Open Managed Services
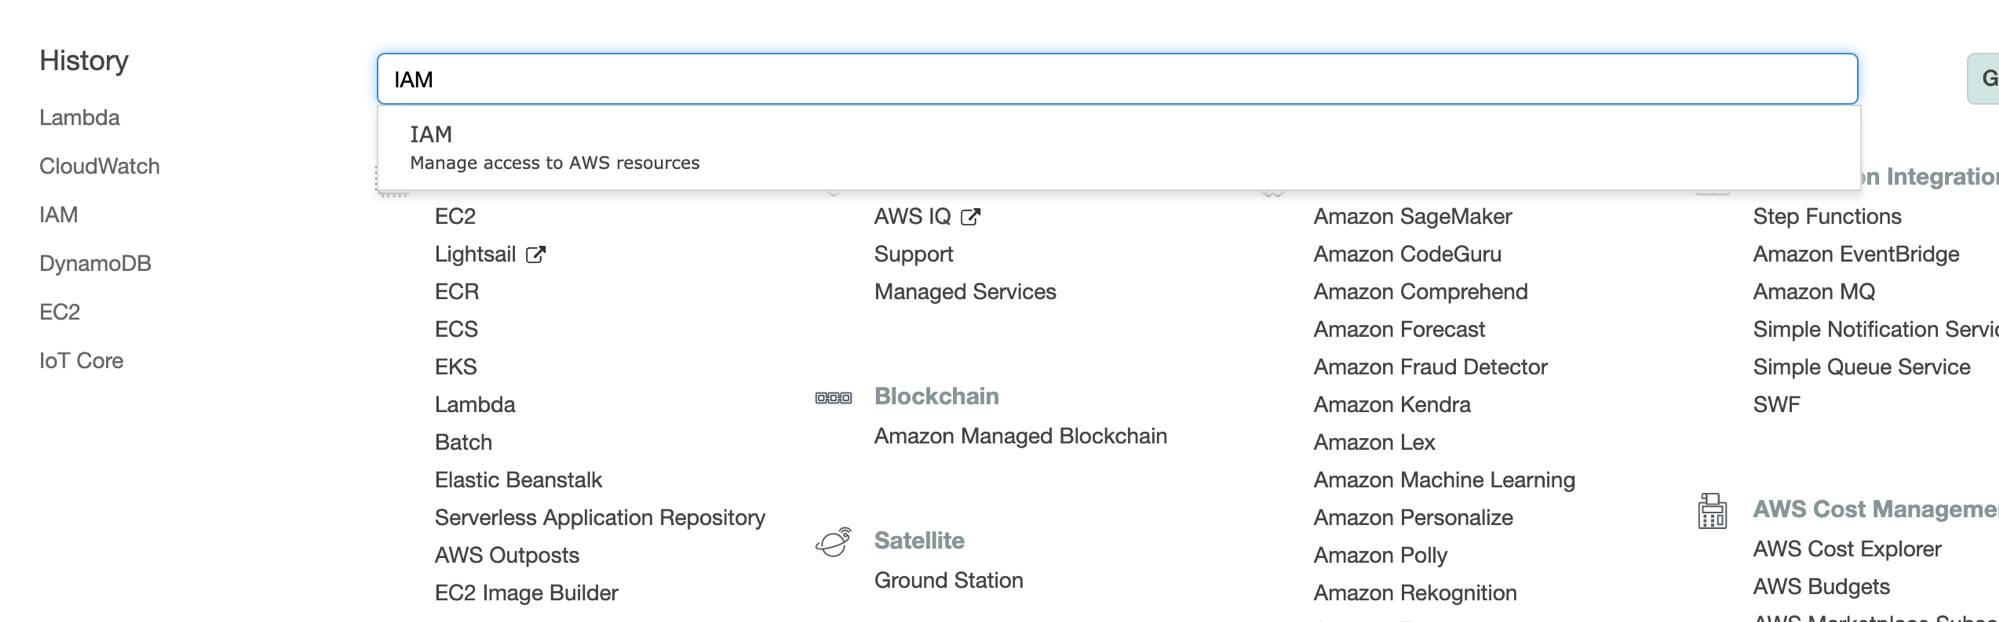The image size is (1999, 622). pos(965,292)
